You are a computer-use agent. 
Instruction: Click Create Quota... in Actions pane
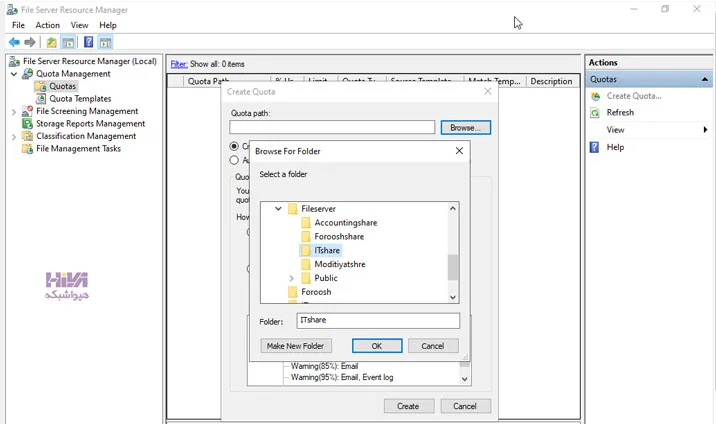[634, 96]
